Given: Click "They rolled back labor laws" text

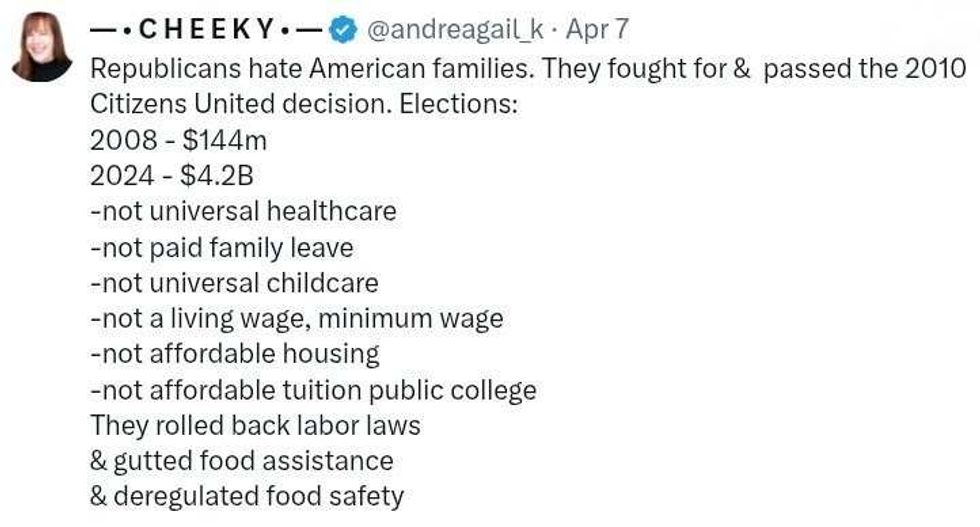Looking at the screenshot, I should tap(255, 425).
